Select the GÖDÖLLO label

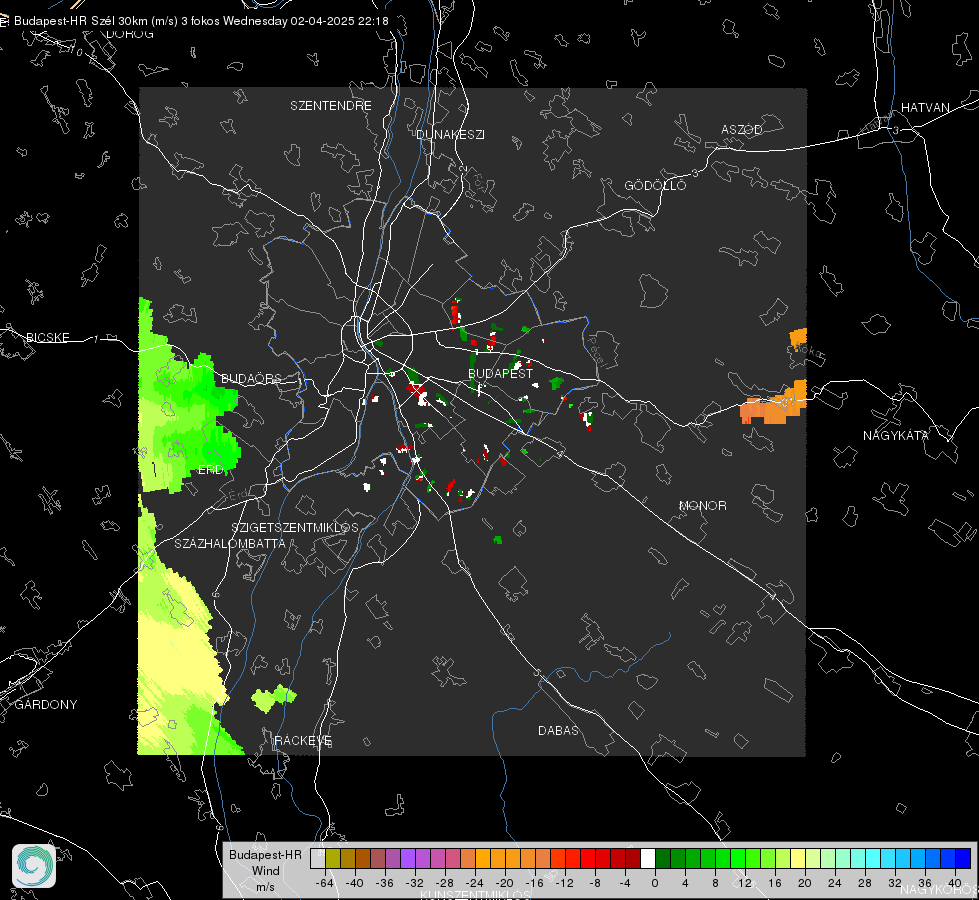coord(655,185)
